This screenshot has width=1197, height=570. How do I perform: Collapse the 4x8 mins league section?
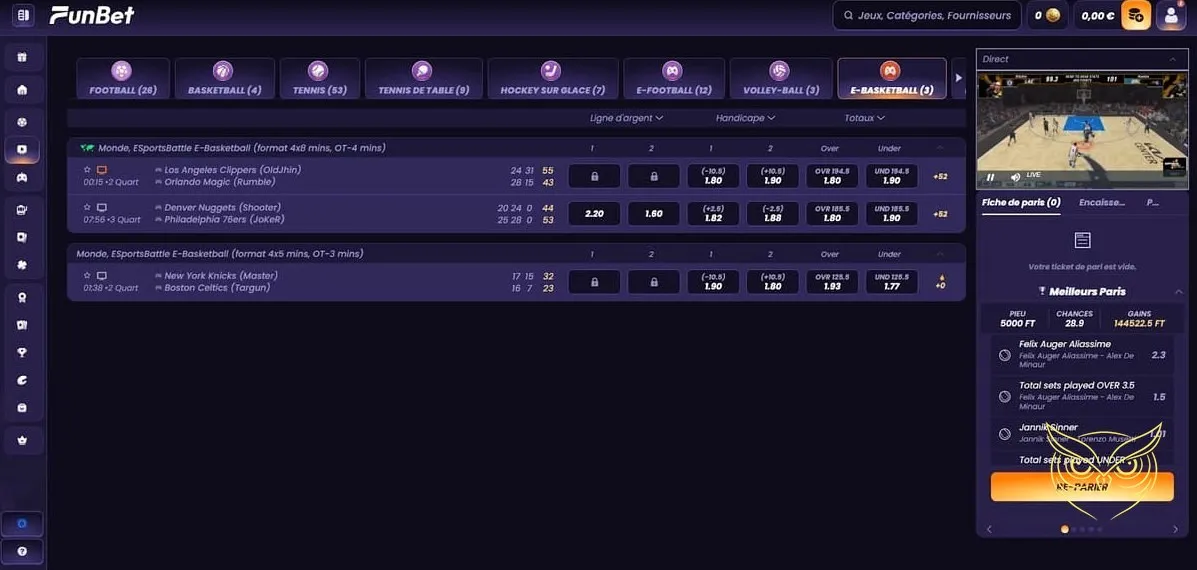[x=940, y=148]
